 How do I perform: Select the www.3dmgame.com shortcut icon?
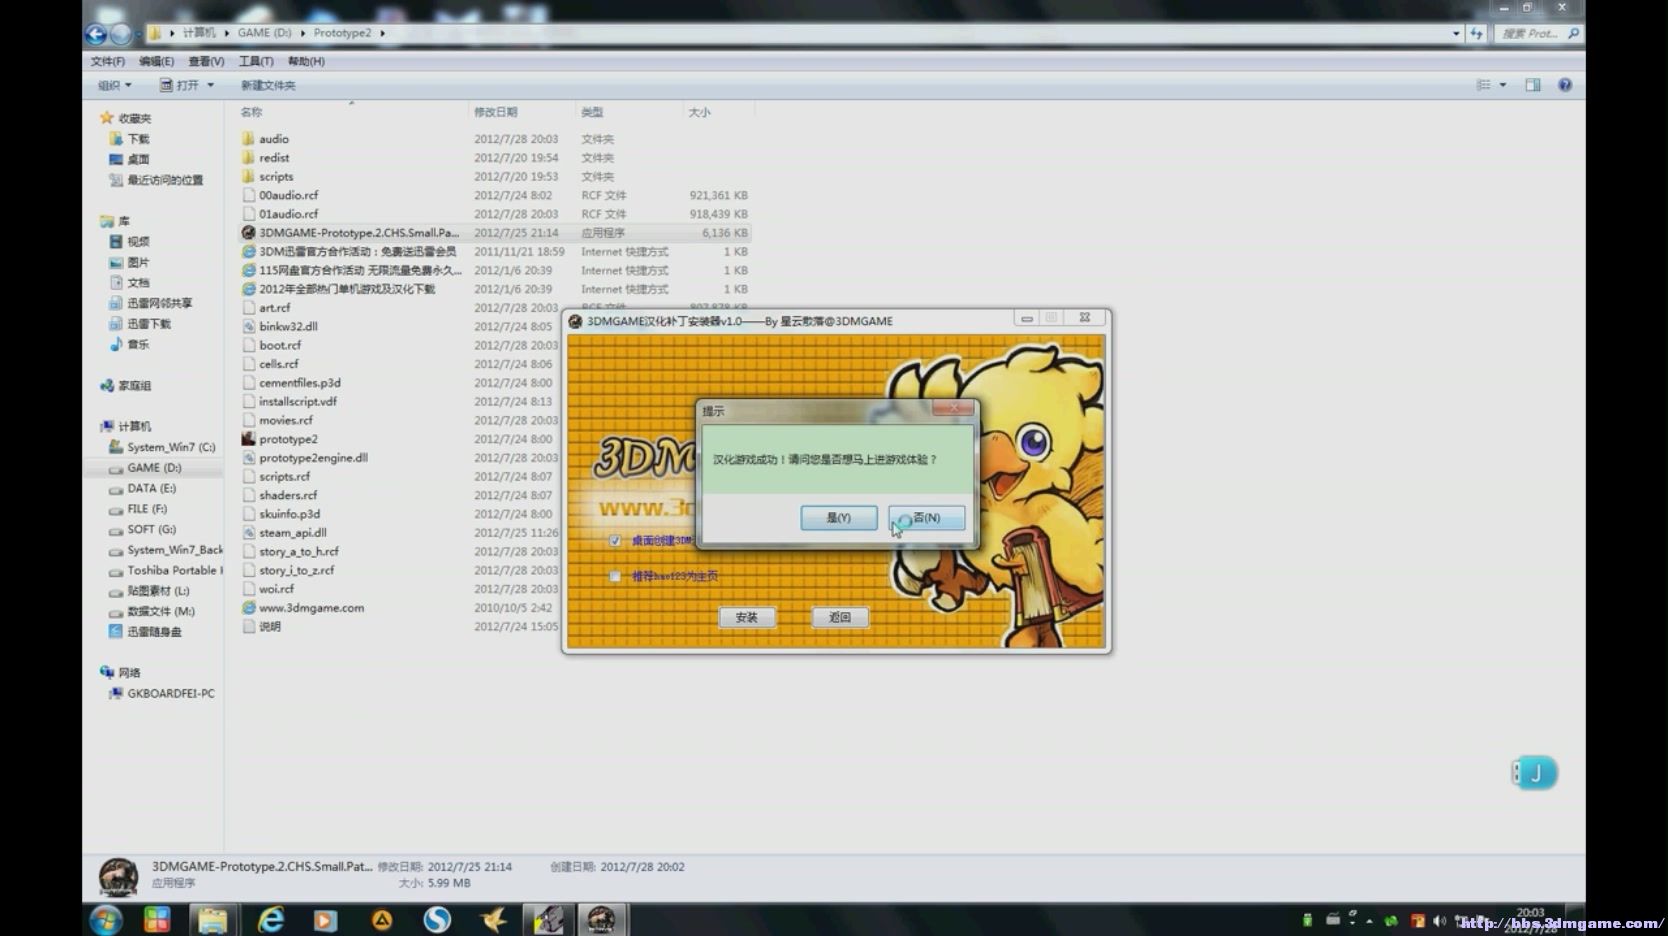pyautogui.click(x=248, y=608)
